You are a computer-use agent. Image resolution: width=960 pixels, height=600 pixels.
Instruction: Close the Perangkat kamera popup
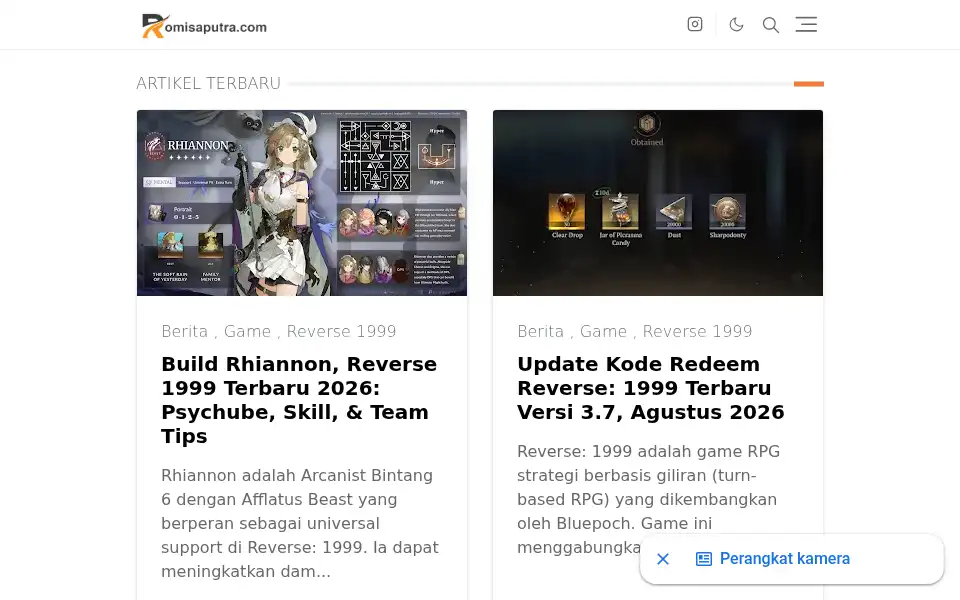(662, 559)
